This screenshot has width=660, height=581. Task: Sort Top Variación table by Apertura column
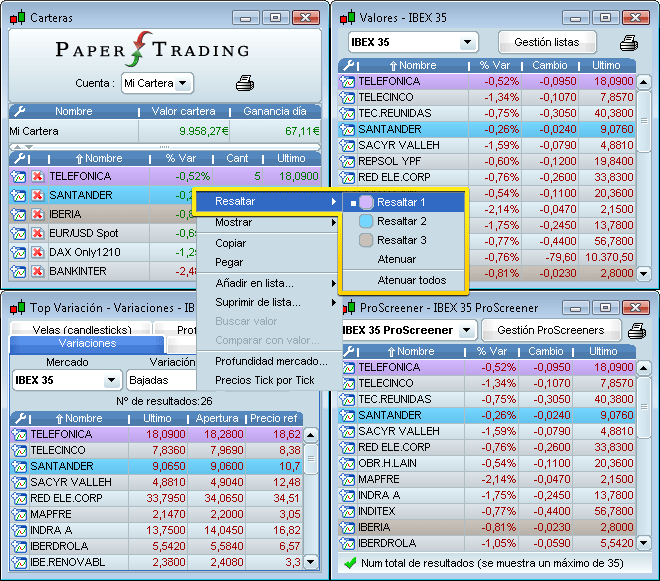(217, 418)
